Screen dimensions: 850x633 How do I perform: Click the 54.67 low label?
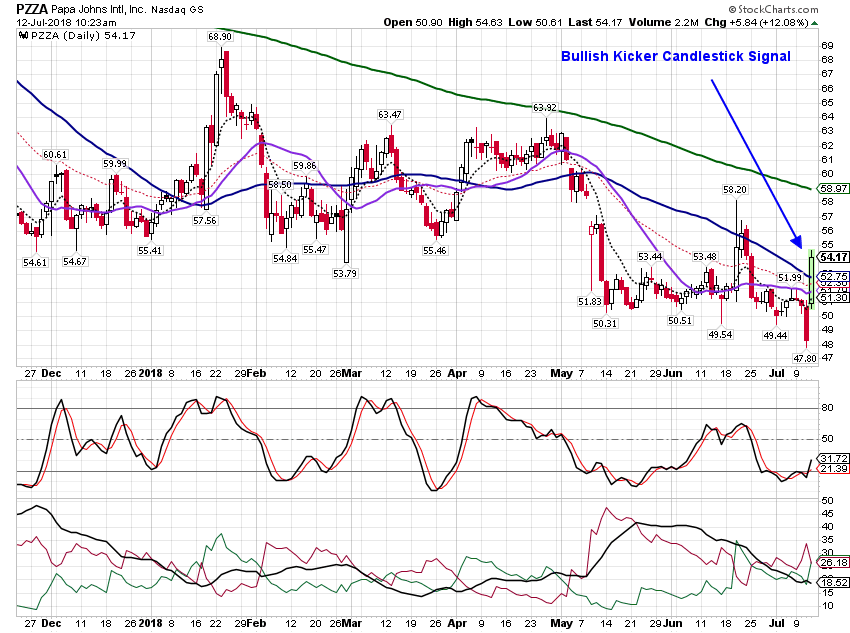point(74,261)
